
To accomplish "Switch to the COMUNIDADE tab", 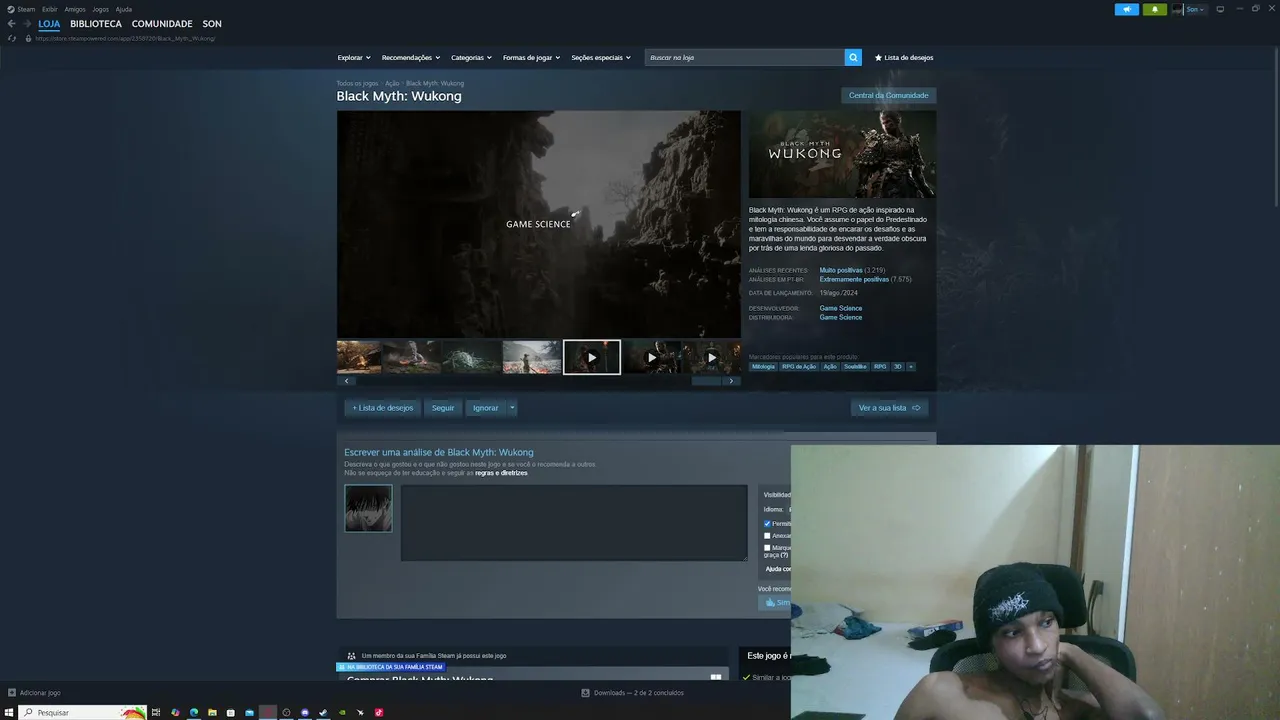I will tap(162, 24).
